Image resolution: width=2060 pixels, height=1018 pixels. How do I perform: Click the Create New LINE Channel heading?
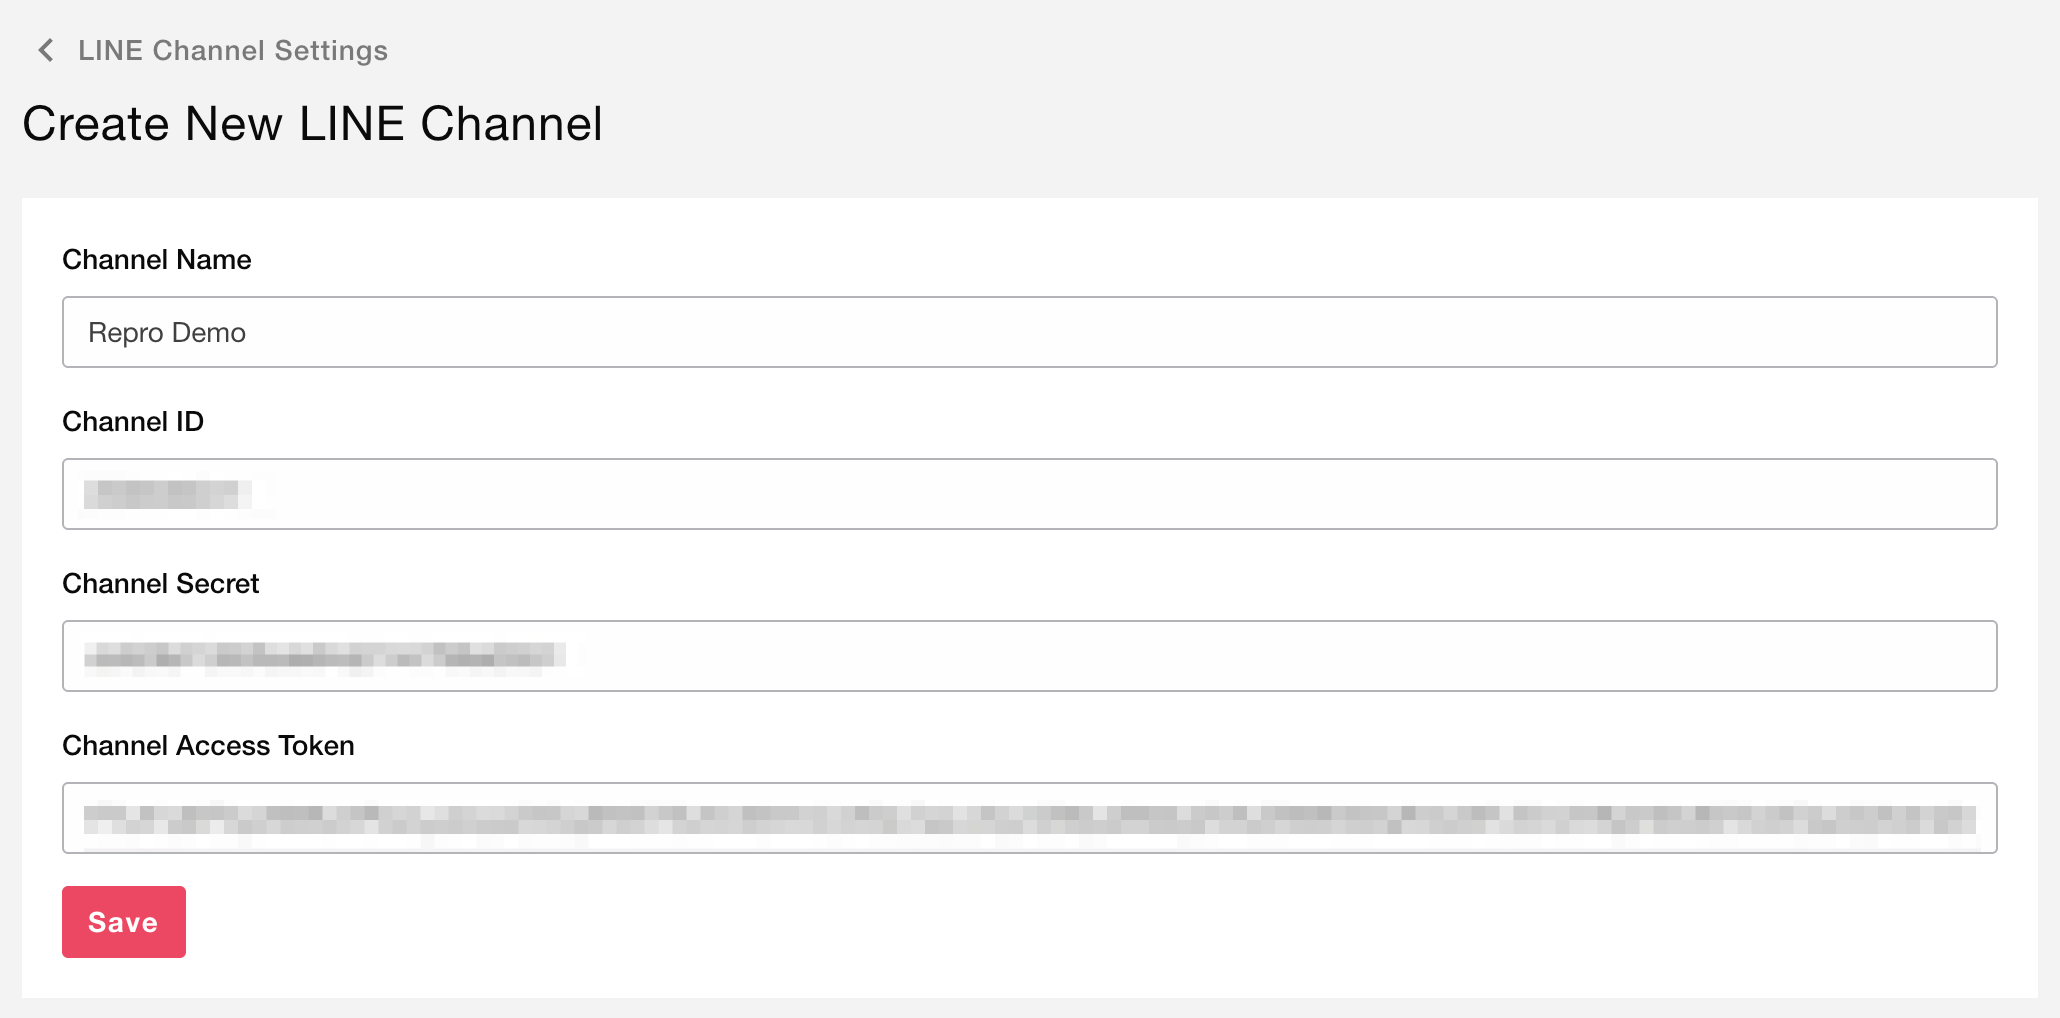(312, 124)
